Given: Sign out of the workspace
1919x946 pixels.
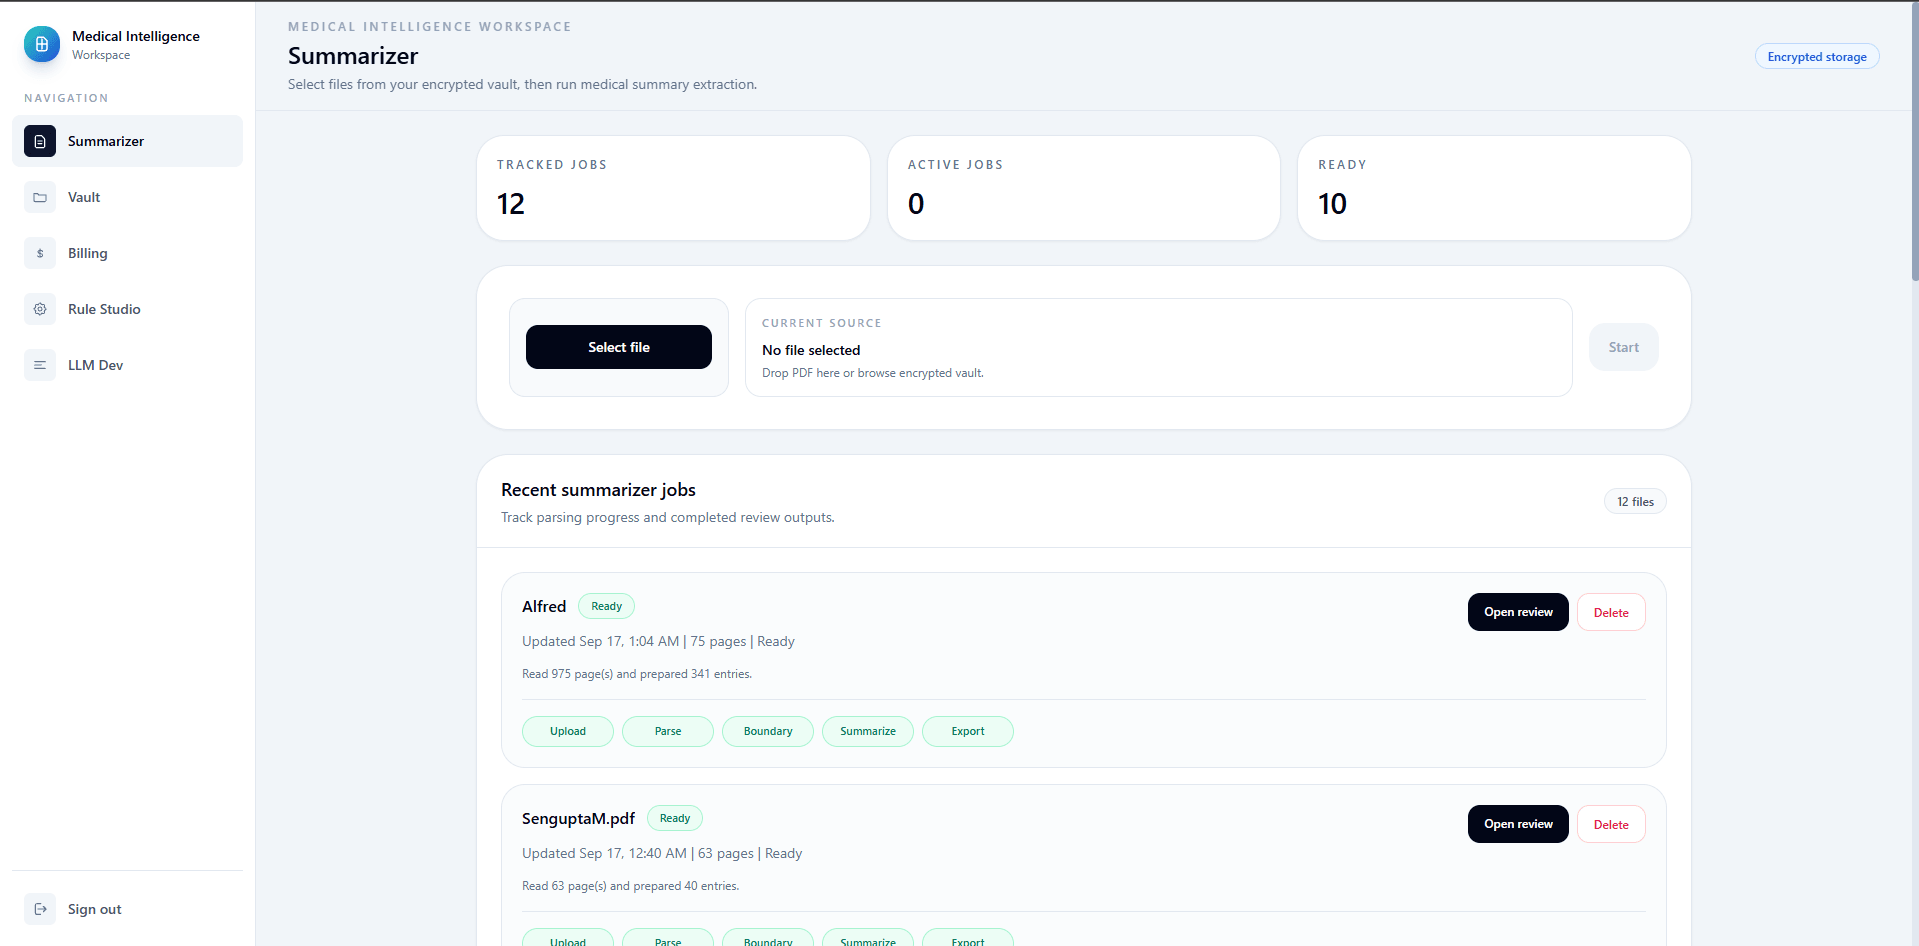Looking at the screenshot, I should coord(127,909).
